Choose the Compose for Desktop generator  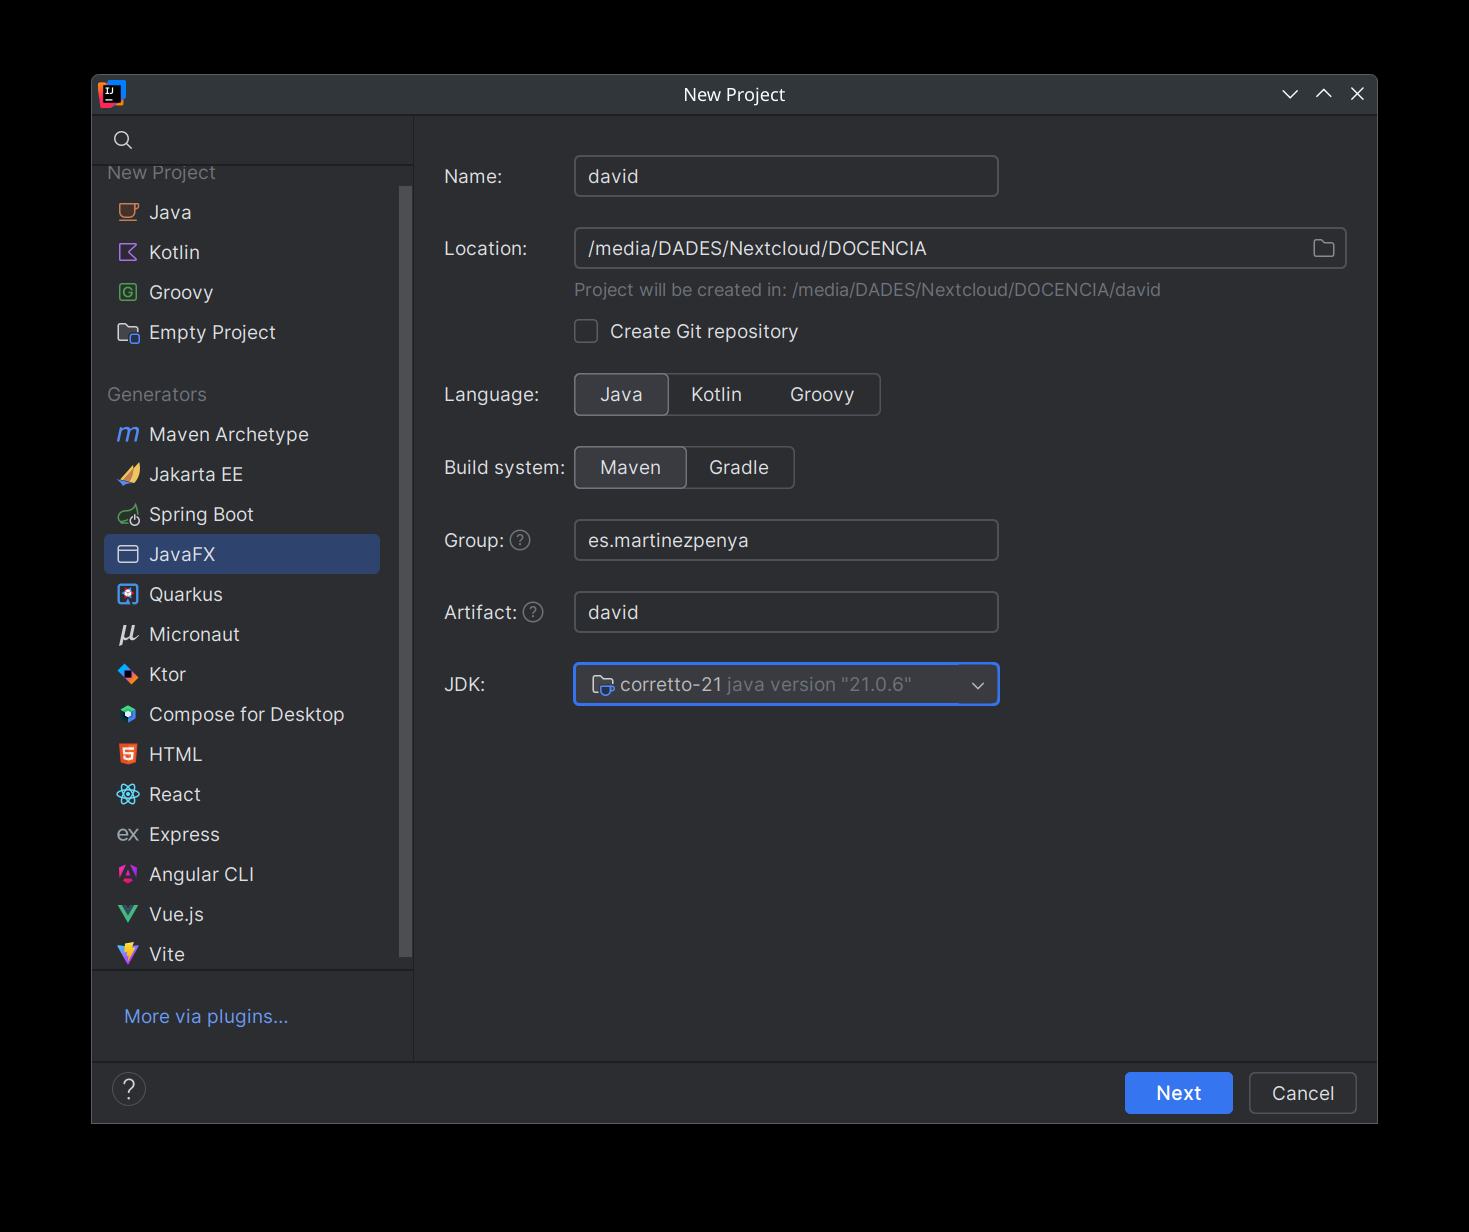coord(246,714)
